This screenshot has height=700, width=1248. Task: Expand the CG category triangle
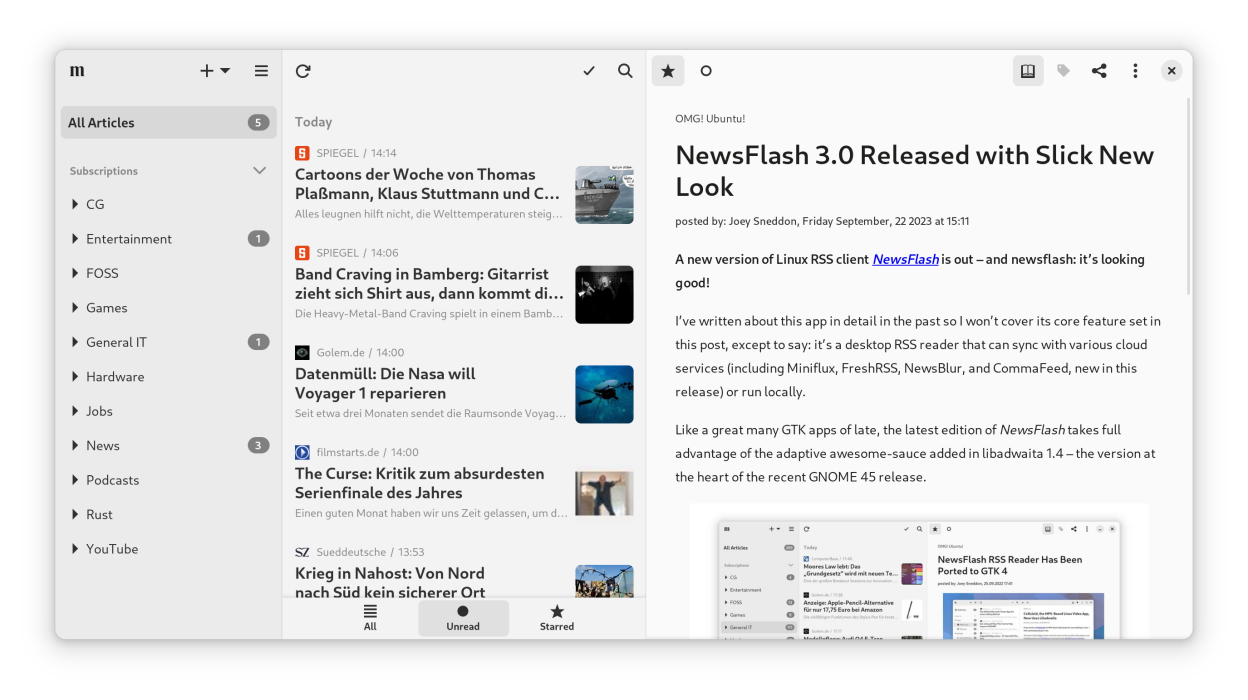(x=75, y=204)
